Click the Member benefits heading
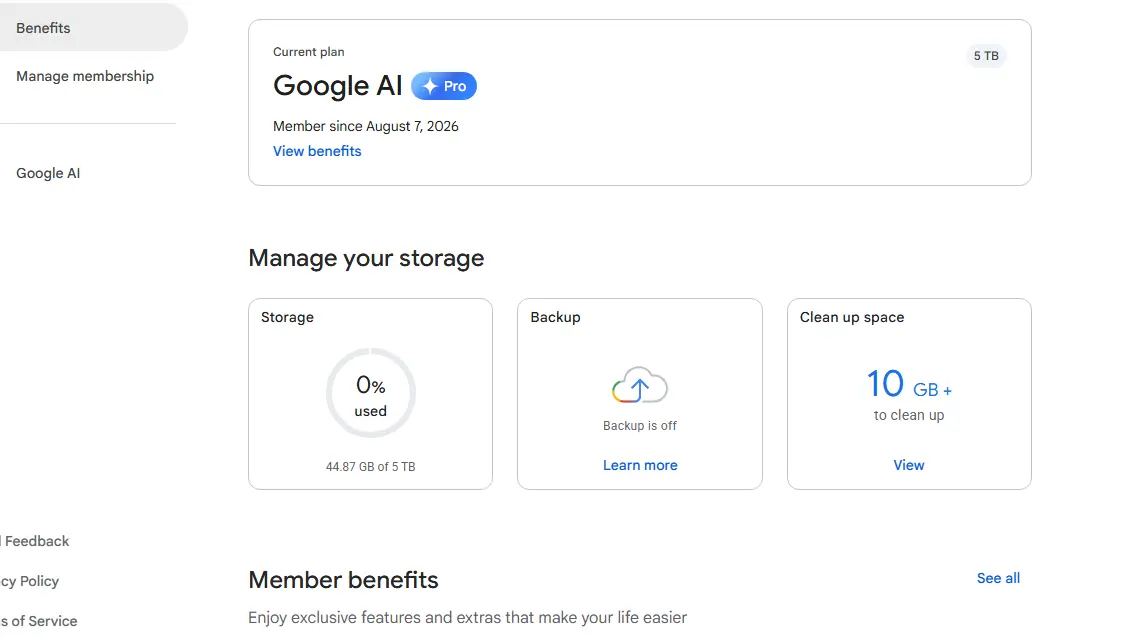Screen dimensions: 1121x638 343,580
